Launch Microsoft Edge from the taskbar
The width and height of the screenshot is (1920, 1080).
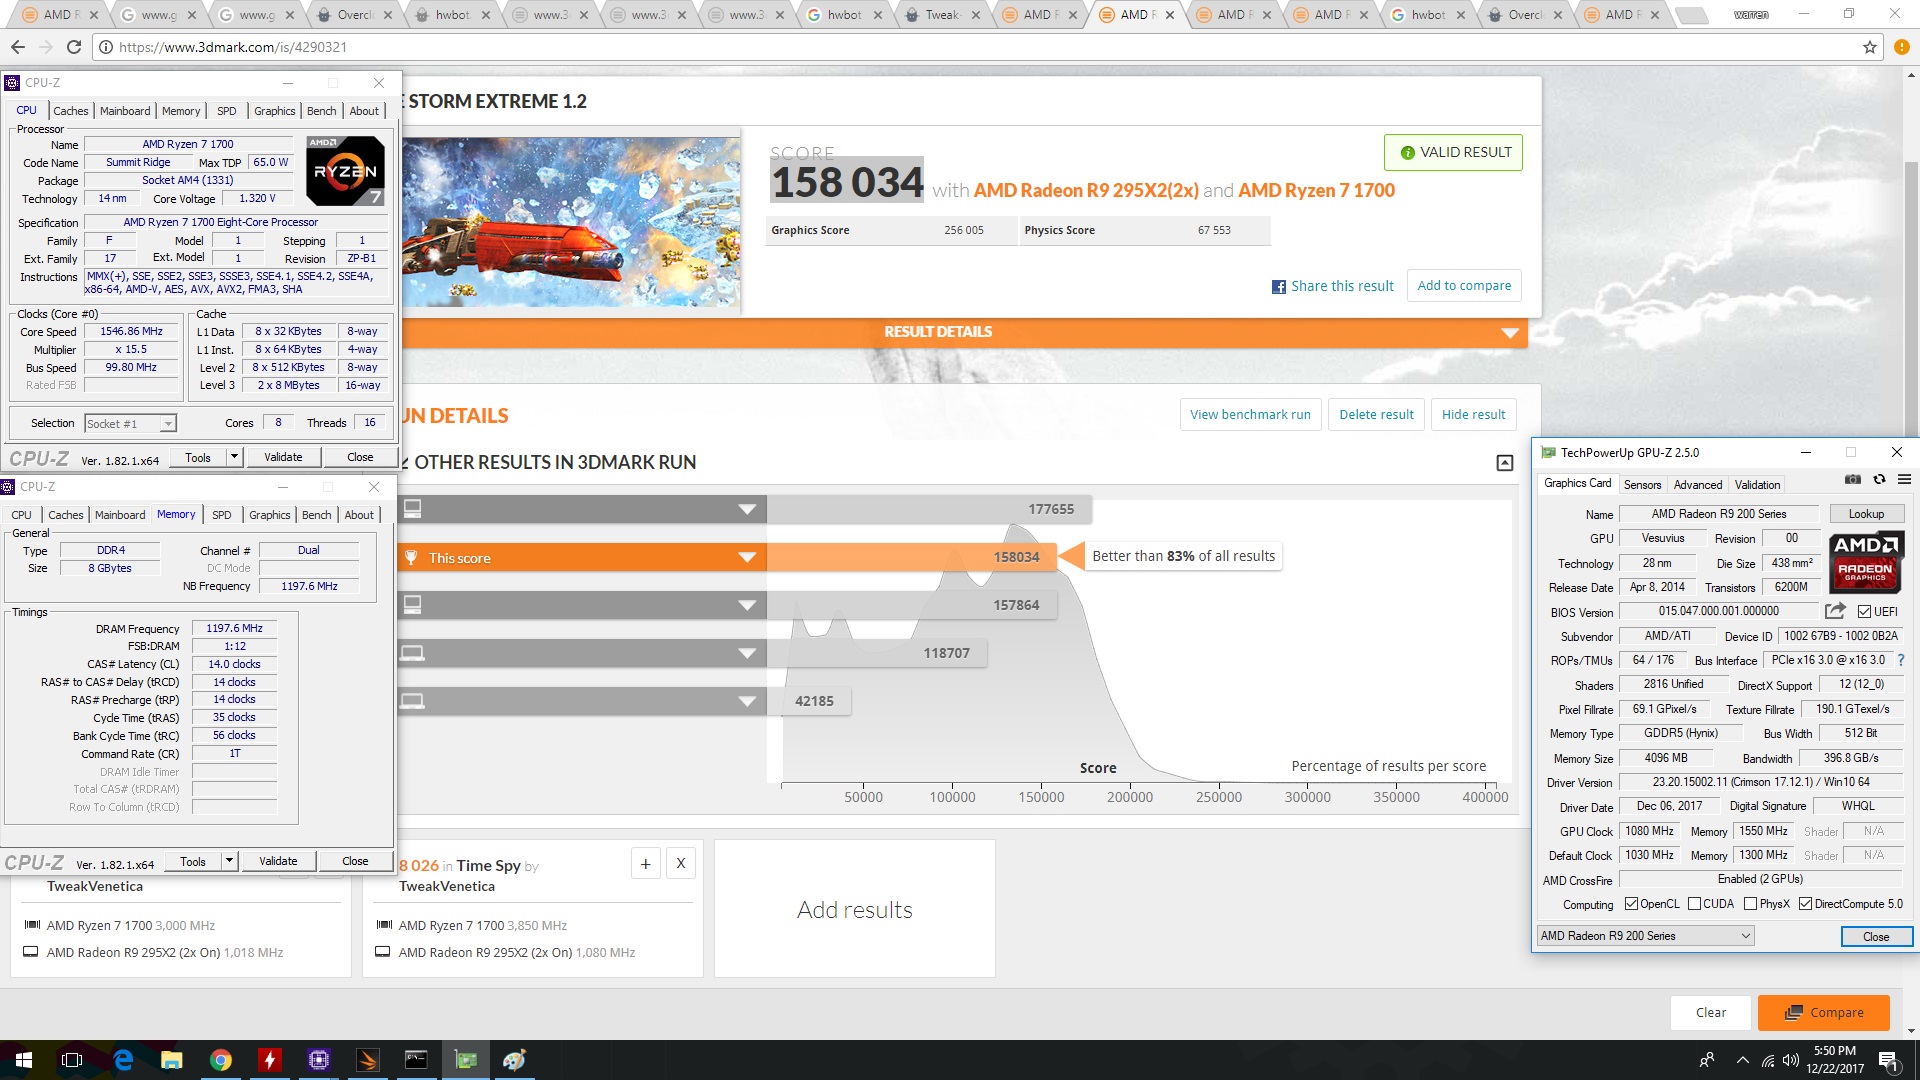tap(123, 1060)
